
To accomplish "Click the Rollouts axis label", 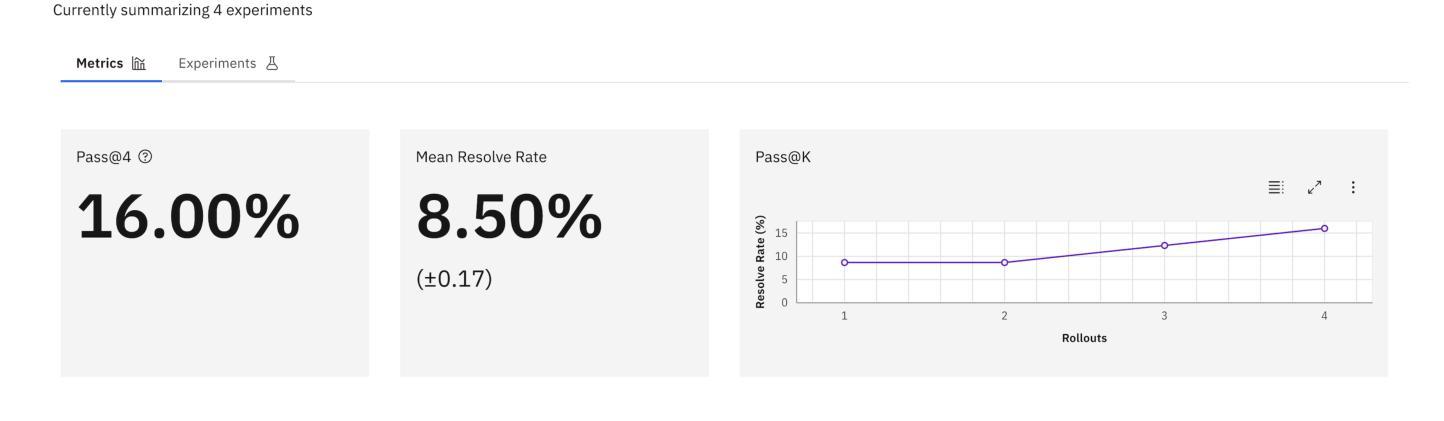I will 1084,338.
